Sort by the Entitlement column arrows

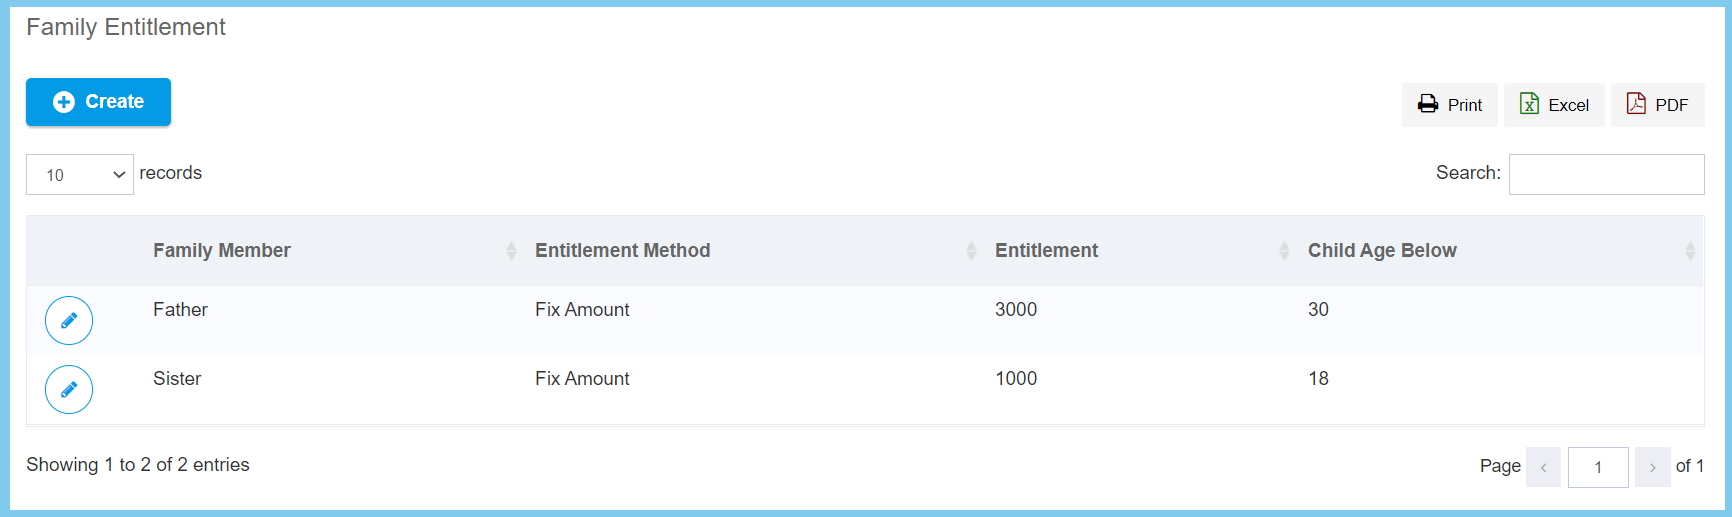(1284, 251)
